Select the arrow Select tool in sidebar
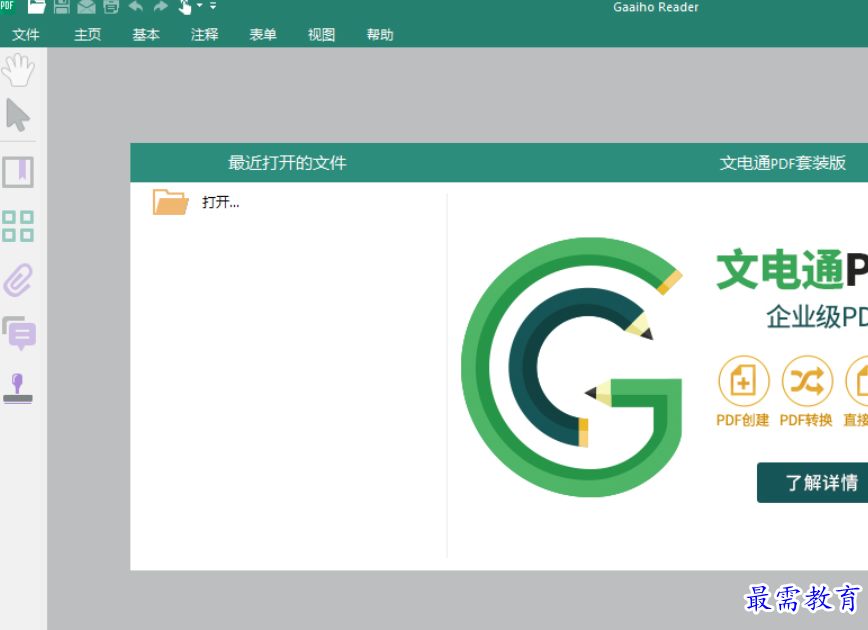The image size is (868, 630). coord(18,115)
